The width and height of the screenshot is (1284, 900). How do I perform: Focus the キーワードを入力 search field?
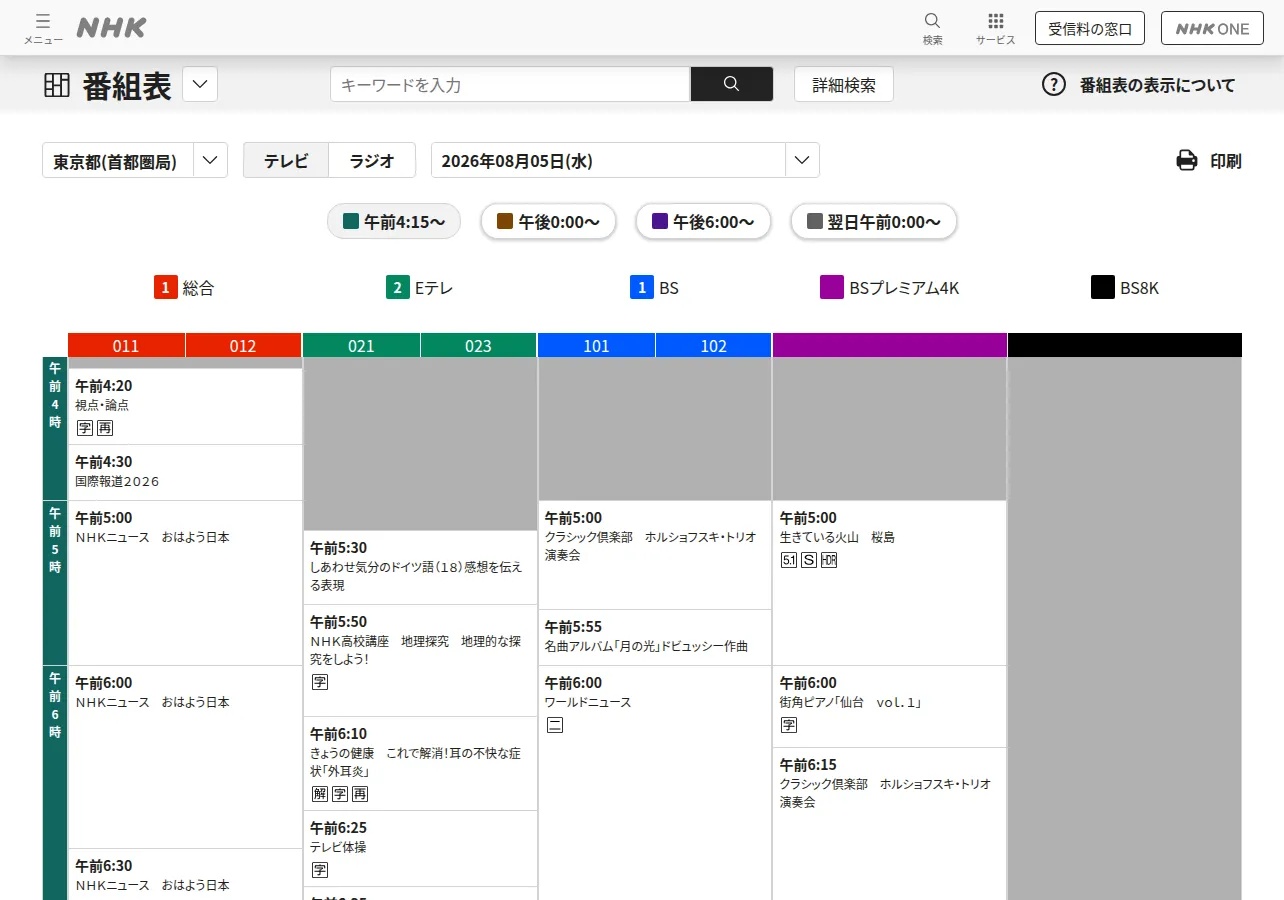[x=510, y=84]
